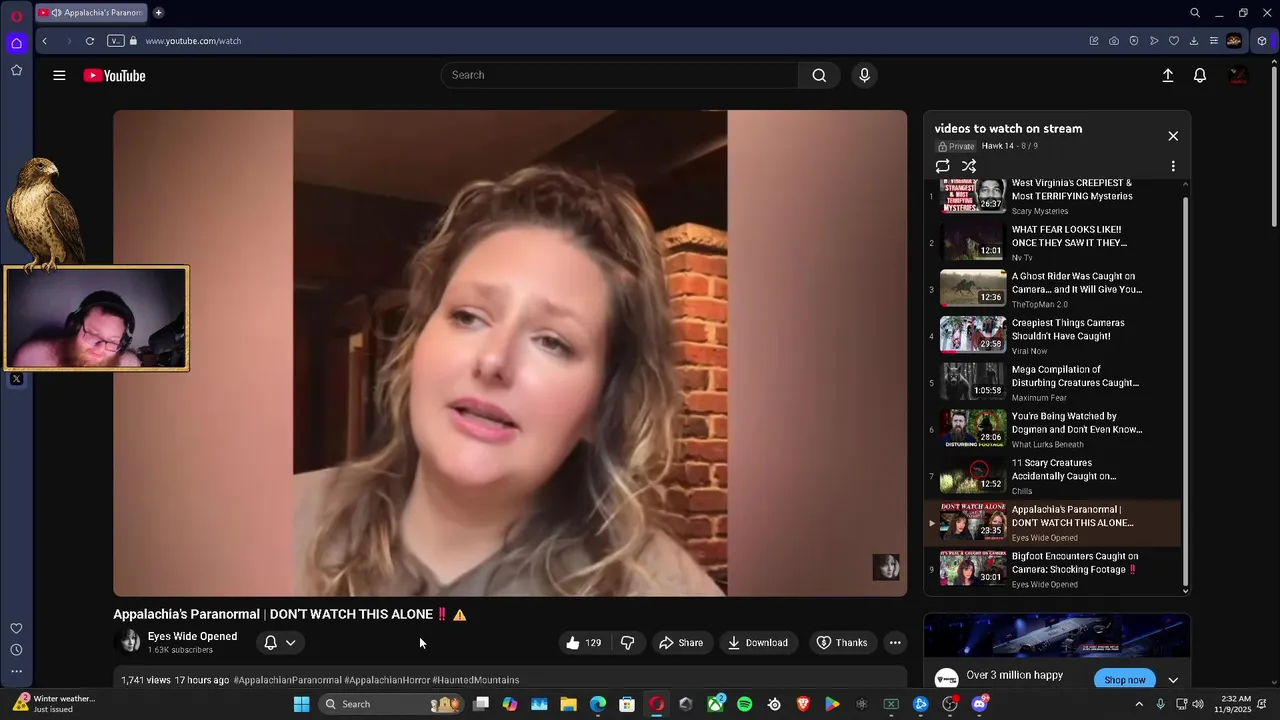Click the playlist title 'videos to watch on stream'
The image size is (1280, 720).
click(1008, 129)
